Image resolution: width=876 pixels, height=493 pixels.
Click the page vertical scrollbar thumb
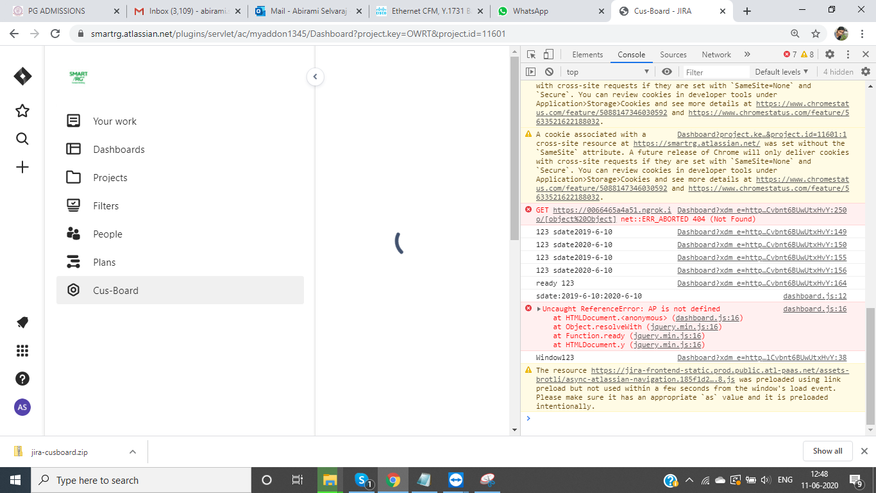pos(515,148)
